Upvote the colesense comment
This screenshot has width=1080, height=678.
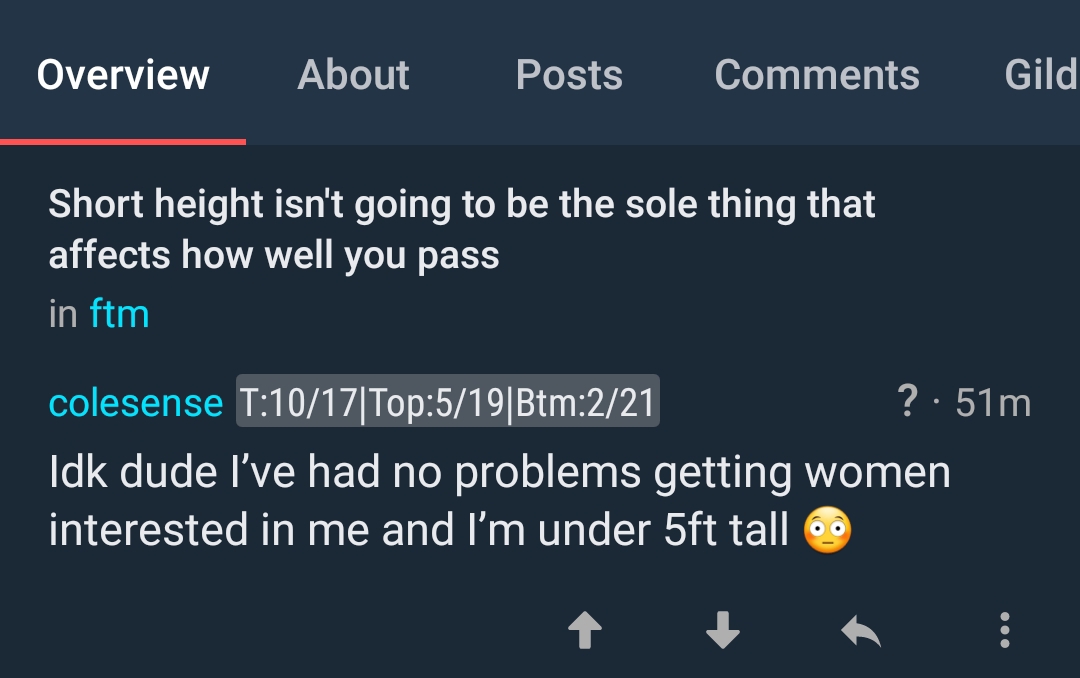pyautogui.click(x=585, y=630)
